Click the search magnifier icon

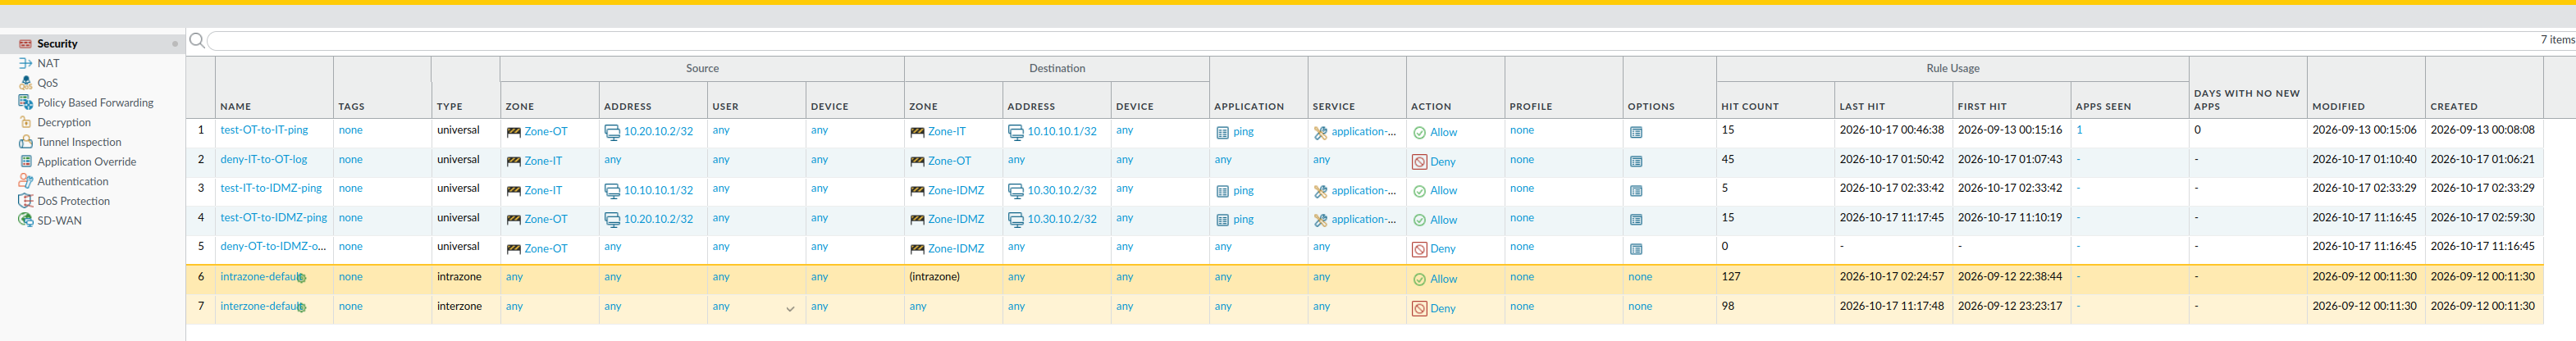coord(197,41)
